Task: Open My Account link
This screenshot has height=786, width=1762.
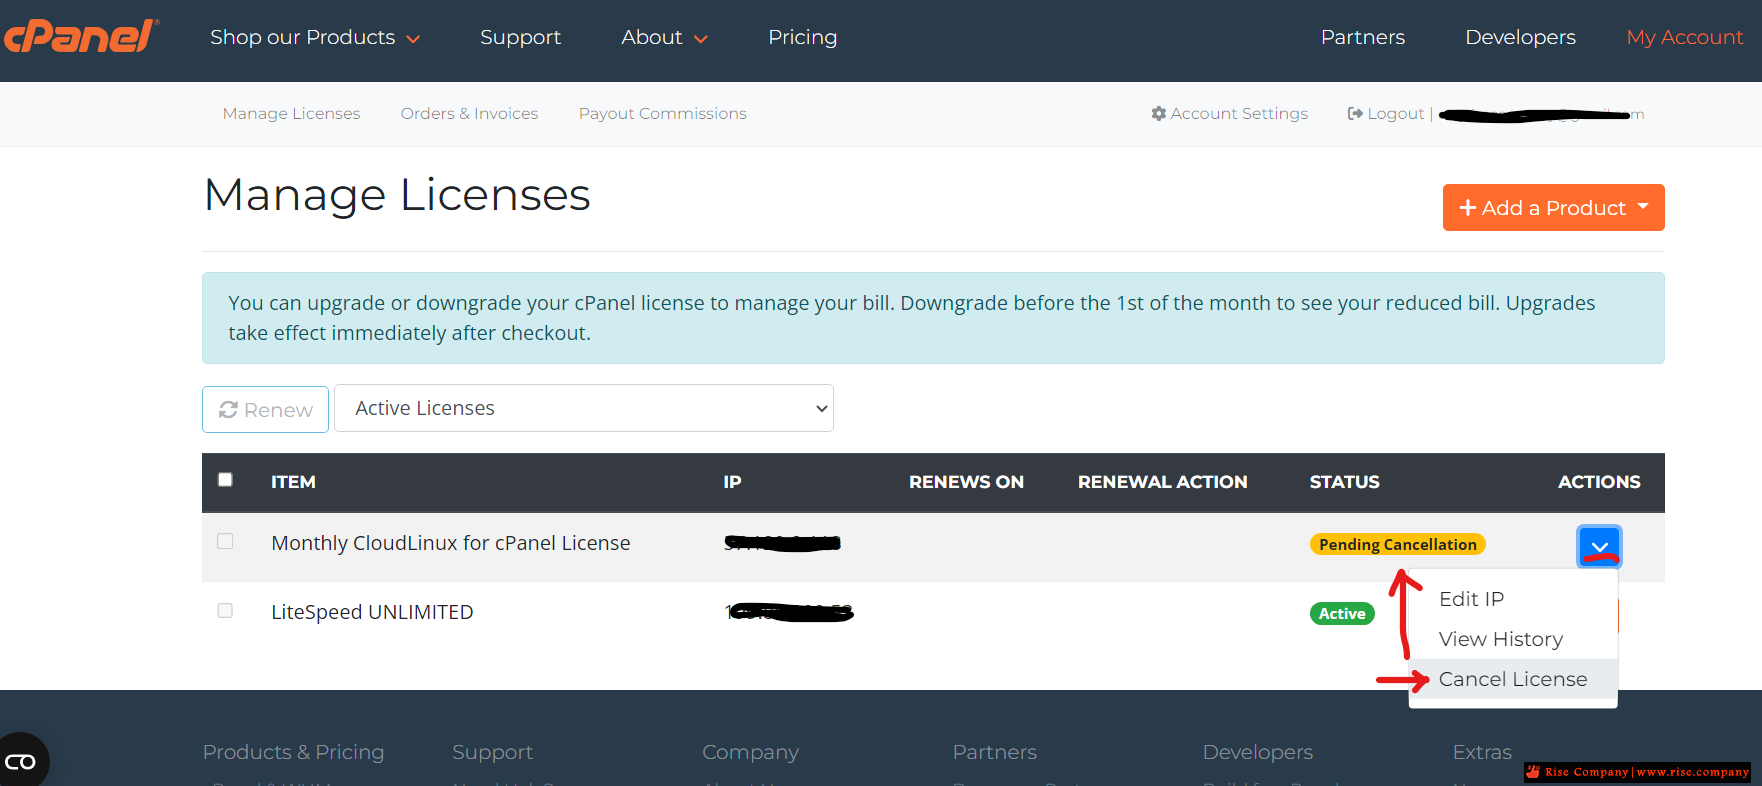Action: (x=1684, y=37)
